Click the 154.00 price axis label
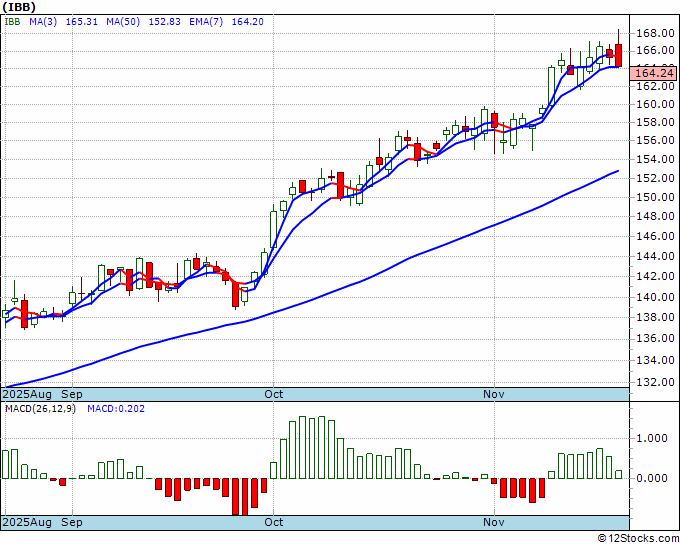 pos(655,160)
